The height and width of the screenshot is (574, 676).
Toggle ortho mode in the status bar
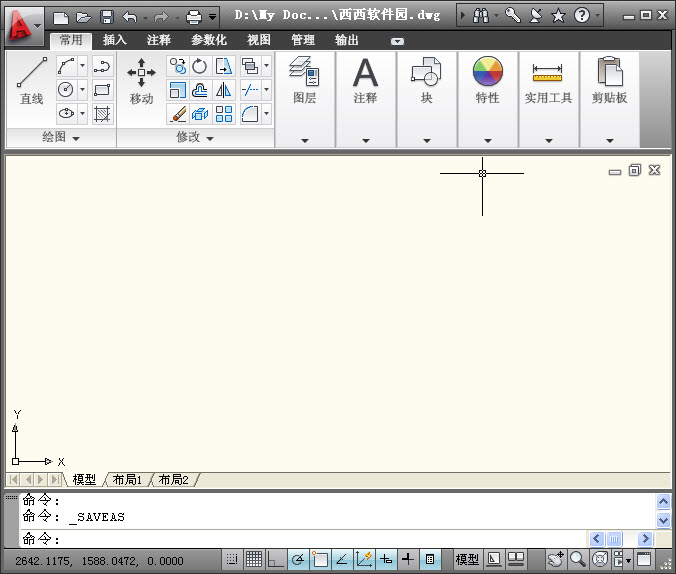pyautogui.click(x=276, y=560)
